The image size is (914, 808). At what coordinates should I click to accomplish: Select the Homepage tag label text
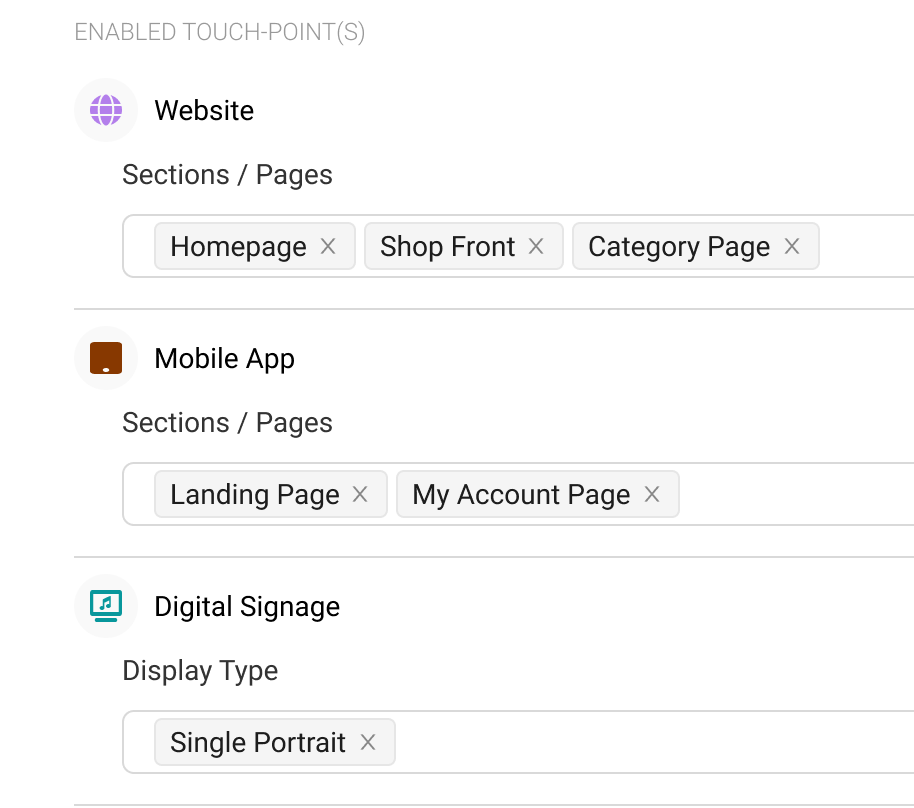click(238, 247)
